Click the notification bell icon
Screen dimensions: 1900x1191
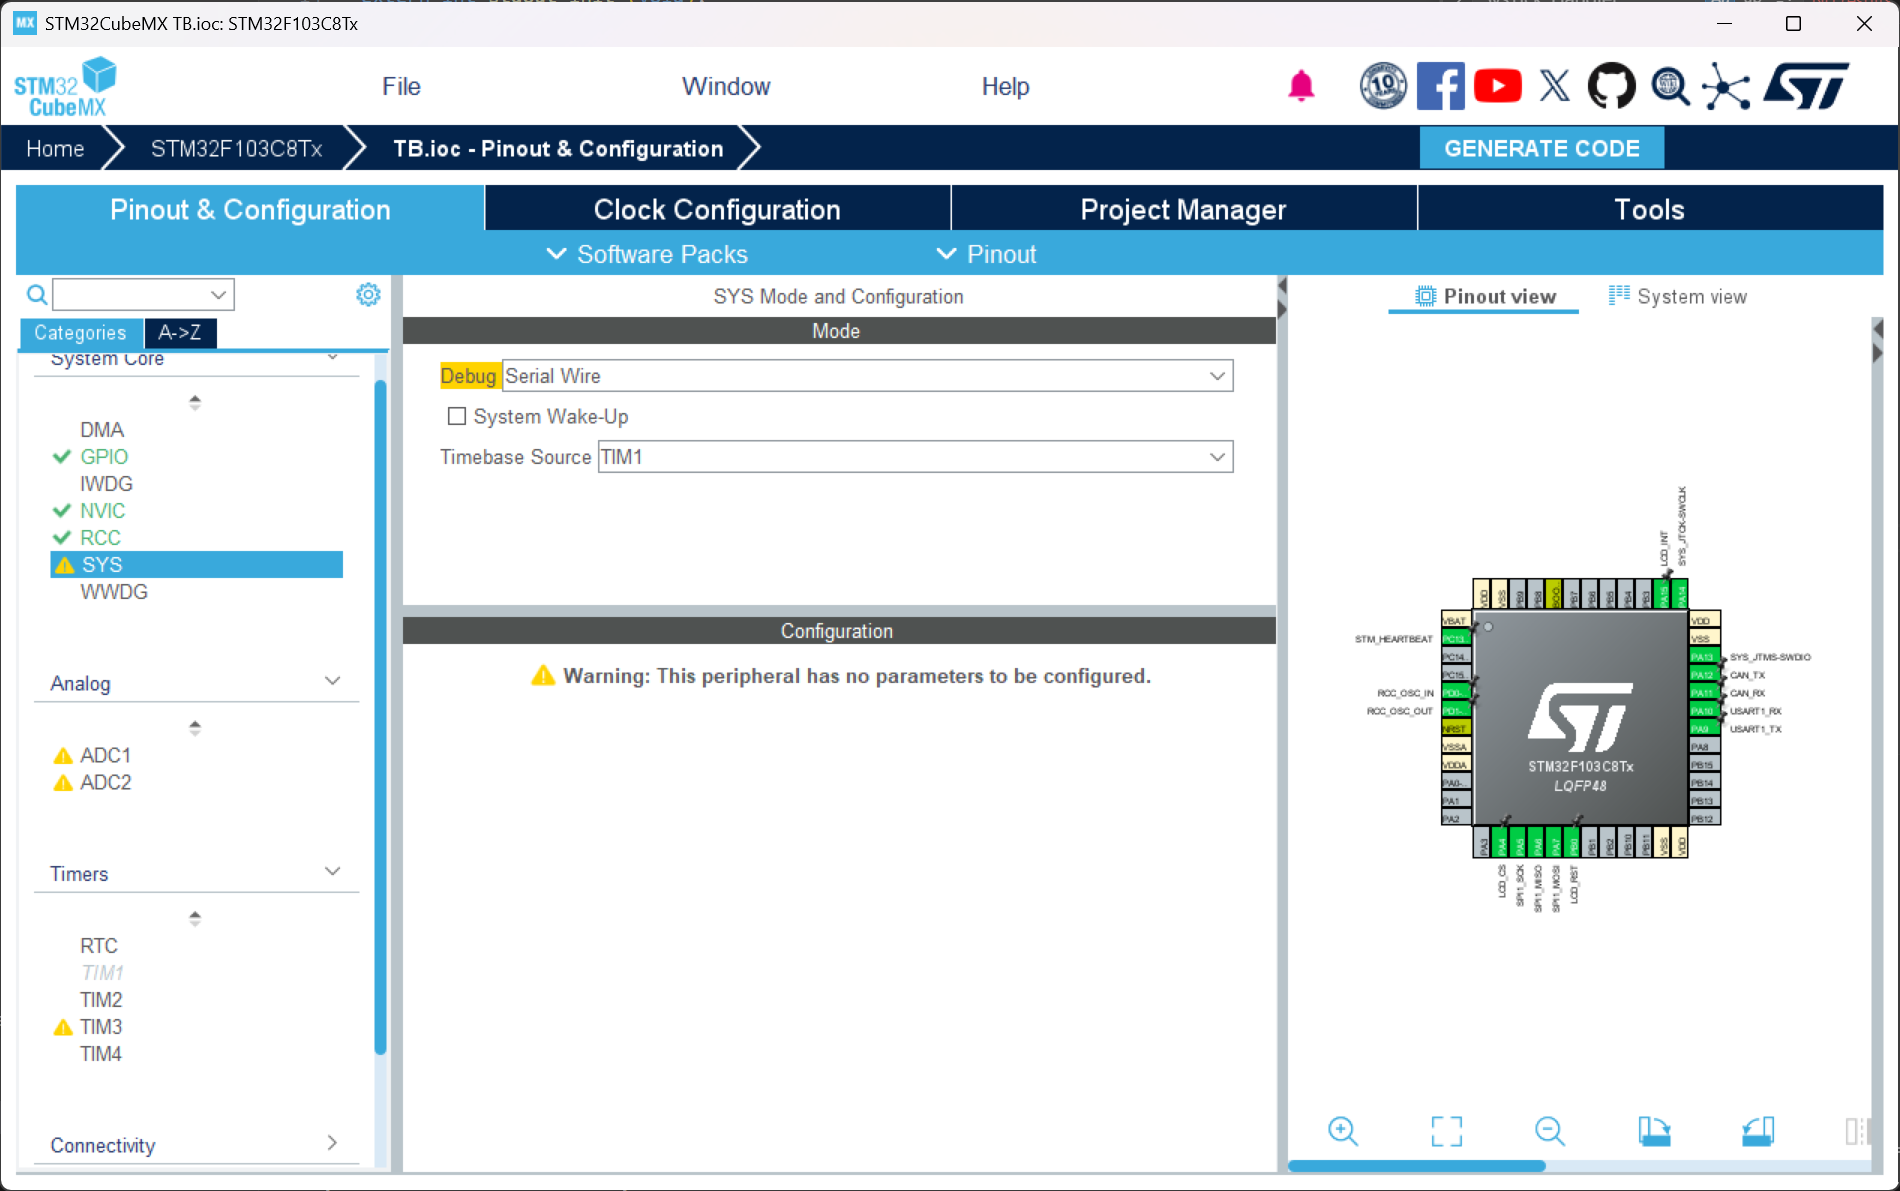(1300, 87)
